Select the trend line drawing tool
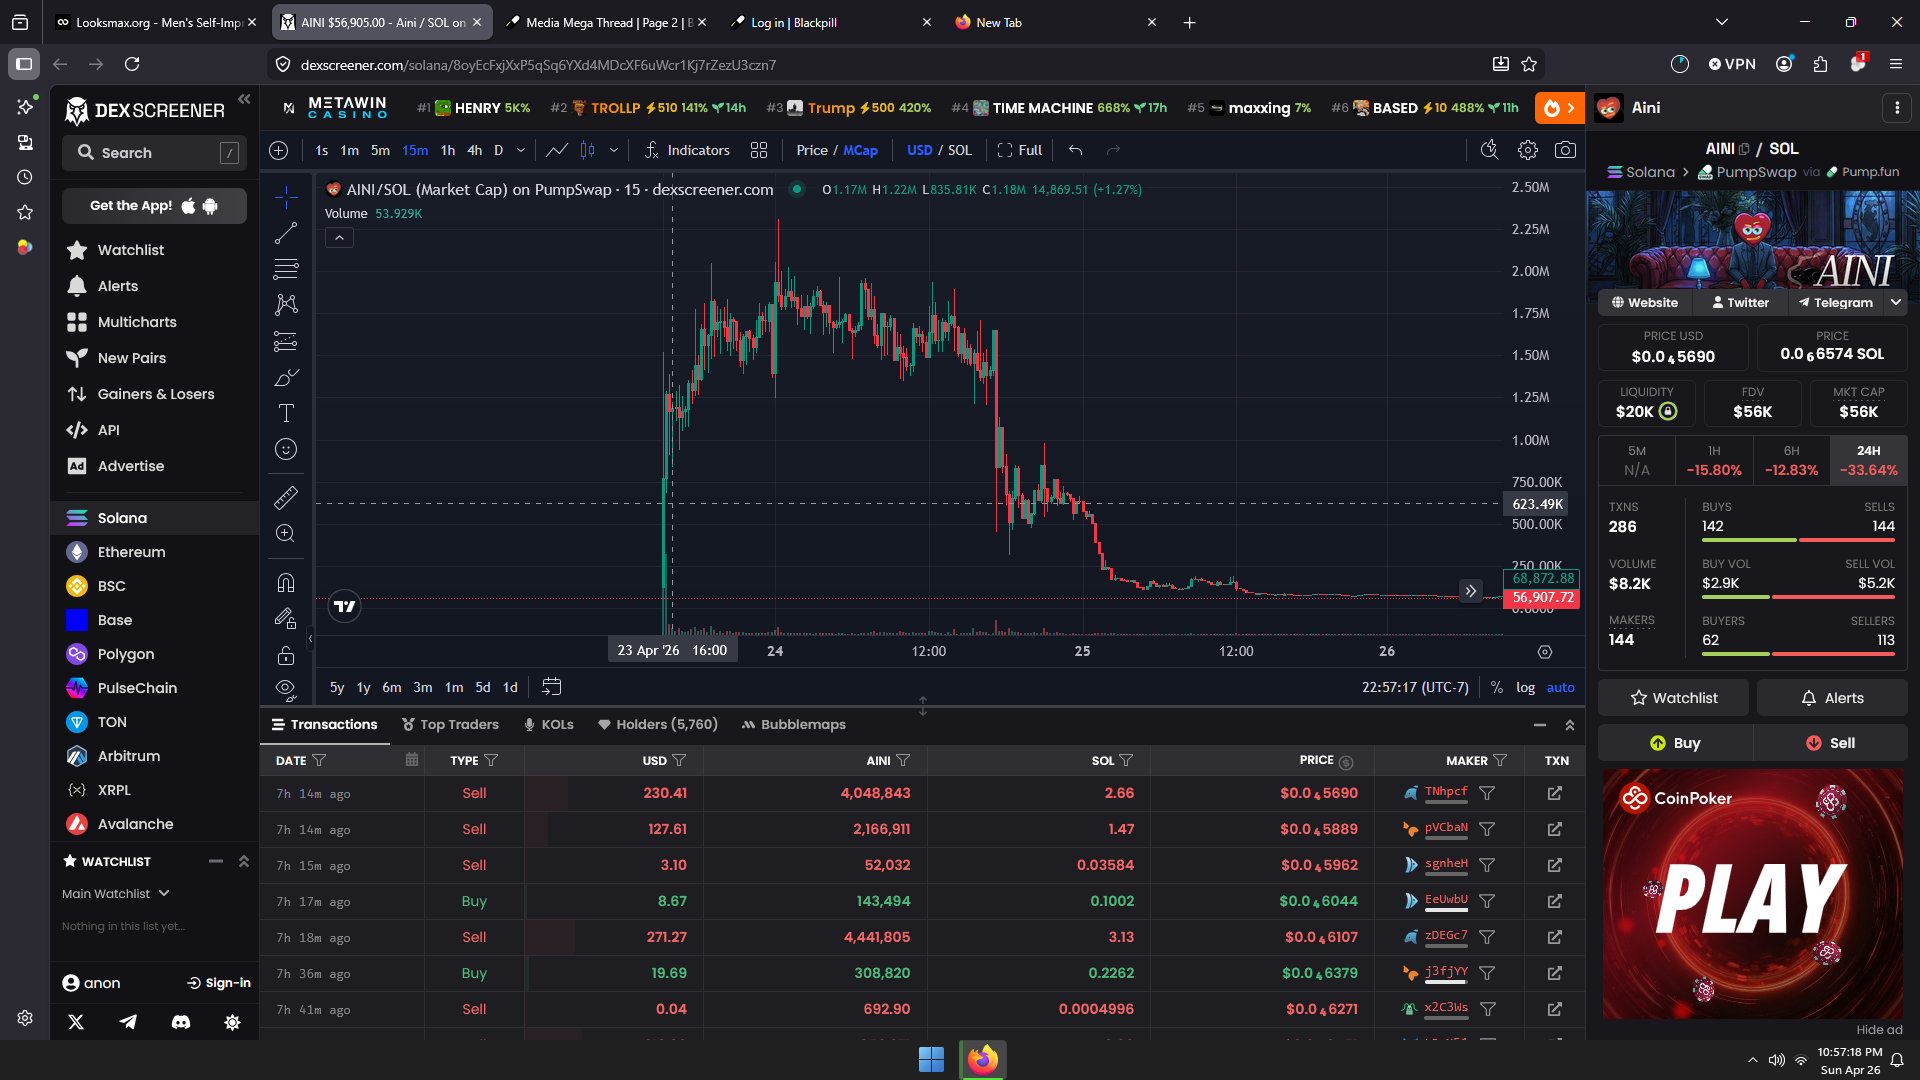Screen dimensions: 1920x1080 pyautogui.click(x=286, y=233)
